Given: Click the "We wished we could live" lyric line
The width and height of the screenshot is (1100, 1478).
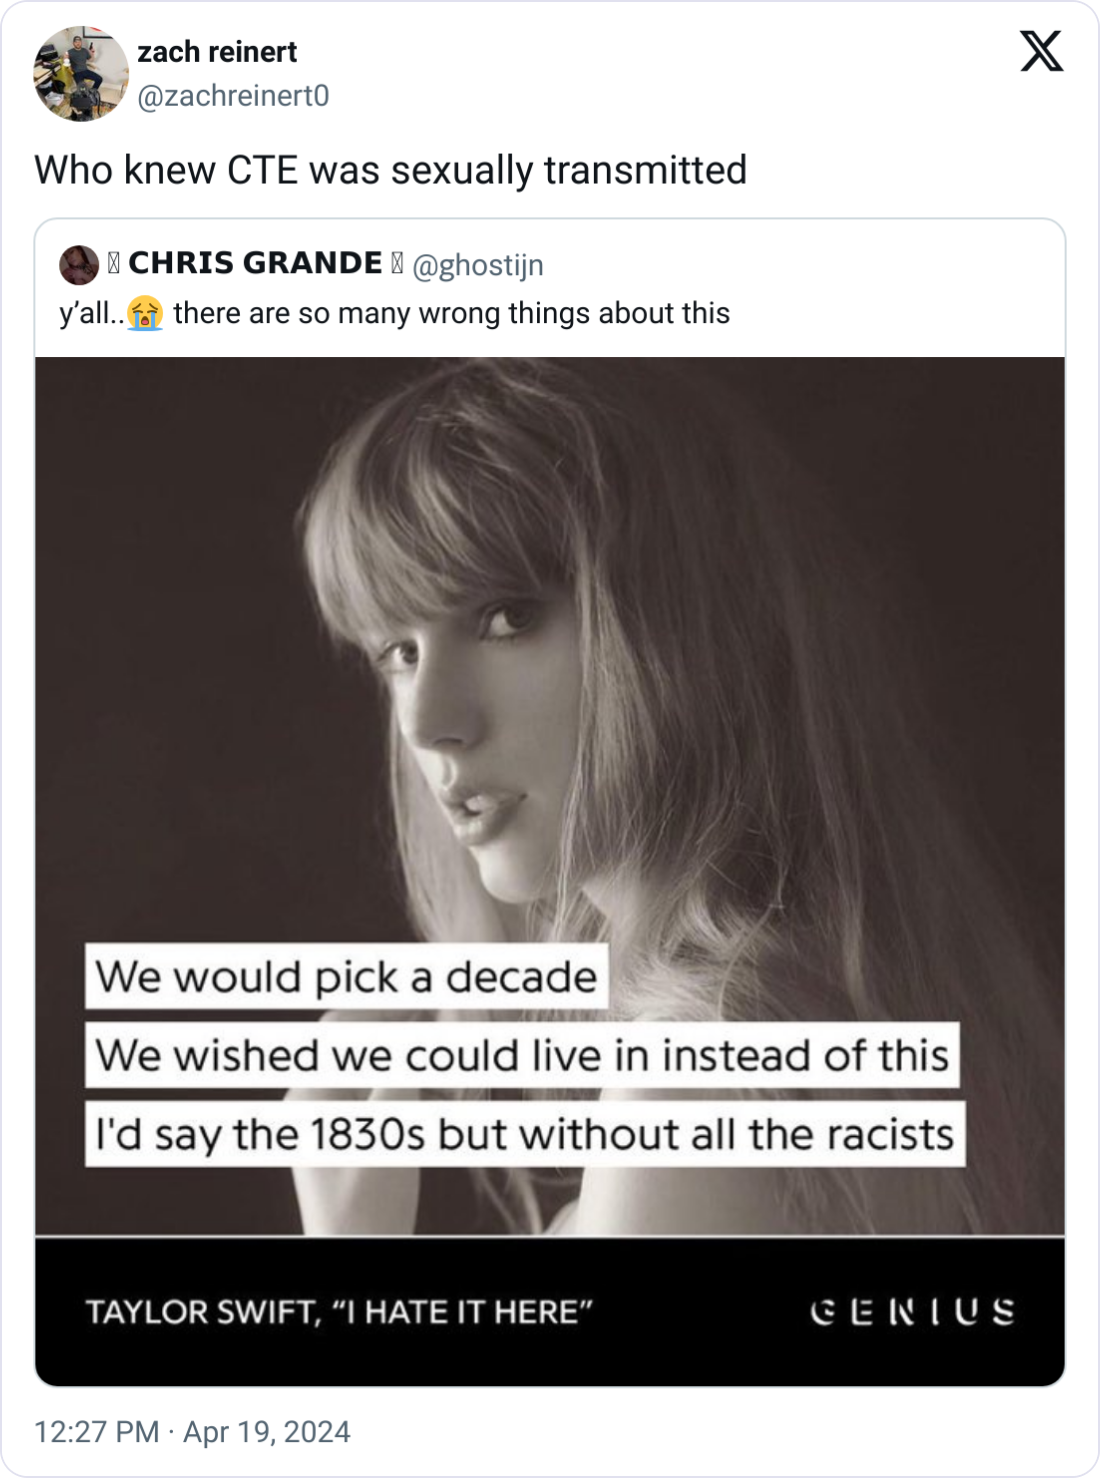Looking at the screenshot, I should click(521, 1055).
